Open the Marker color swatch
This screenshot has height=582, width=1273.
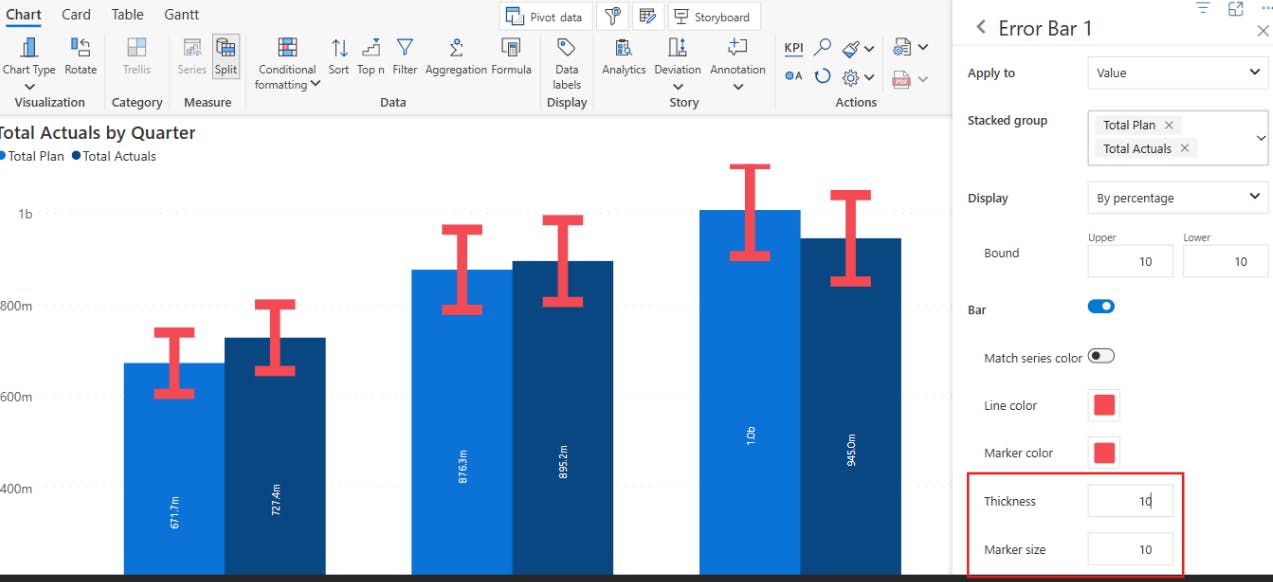tap(1104, 453)
